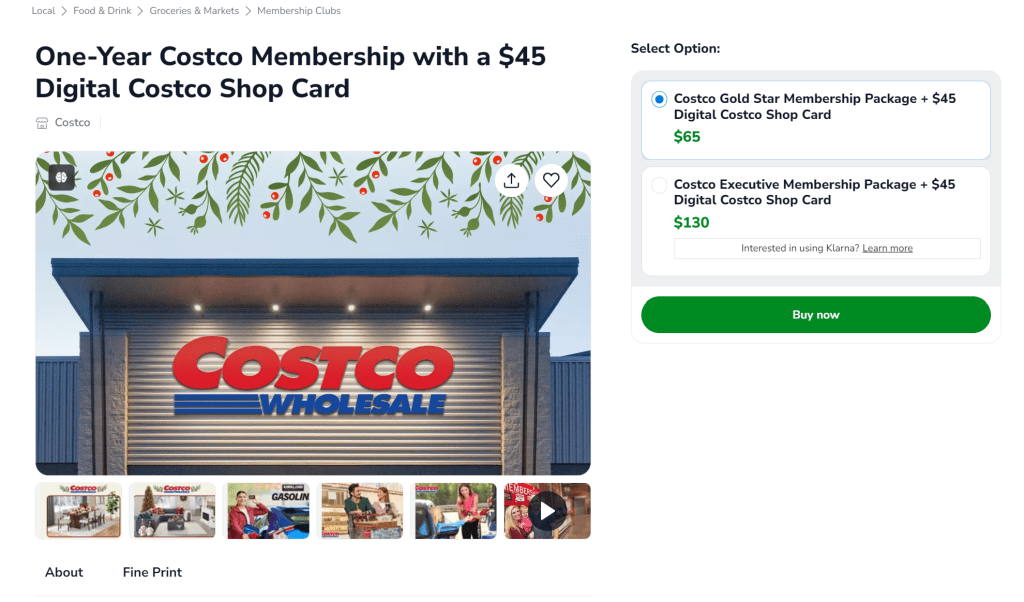Go to Local breadcrumb link
The image size is (1024, 602).
click(43, 11)
